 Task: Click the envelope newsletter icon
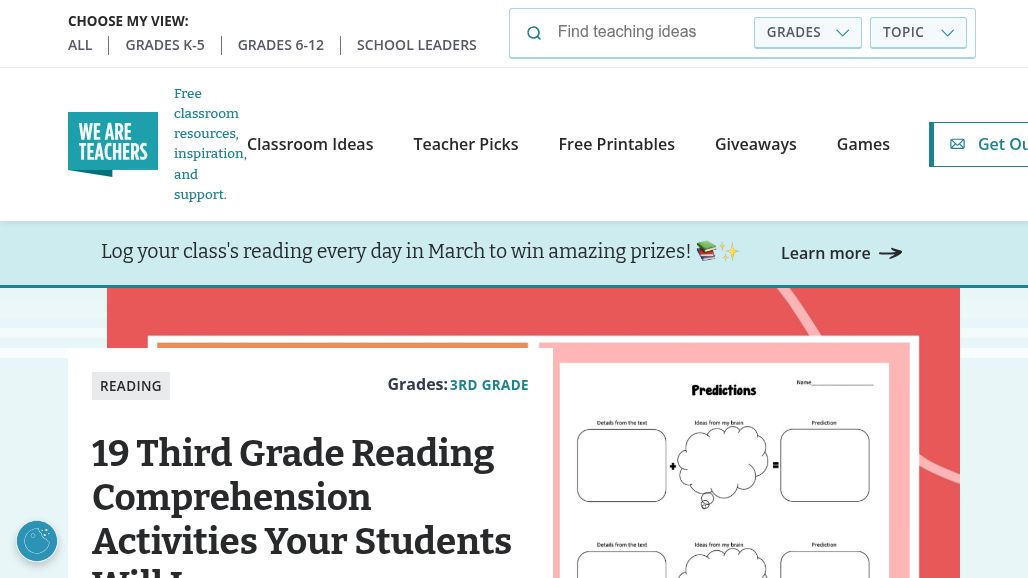click(957, 144)
